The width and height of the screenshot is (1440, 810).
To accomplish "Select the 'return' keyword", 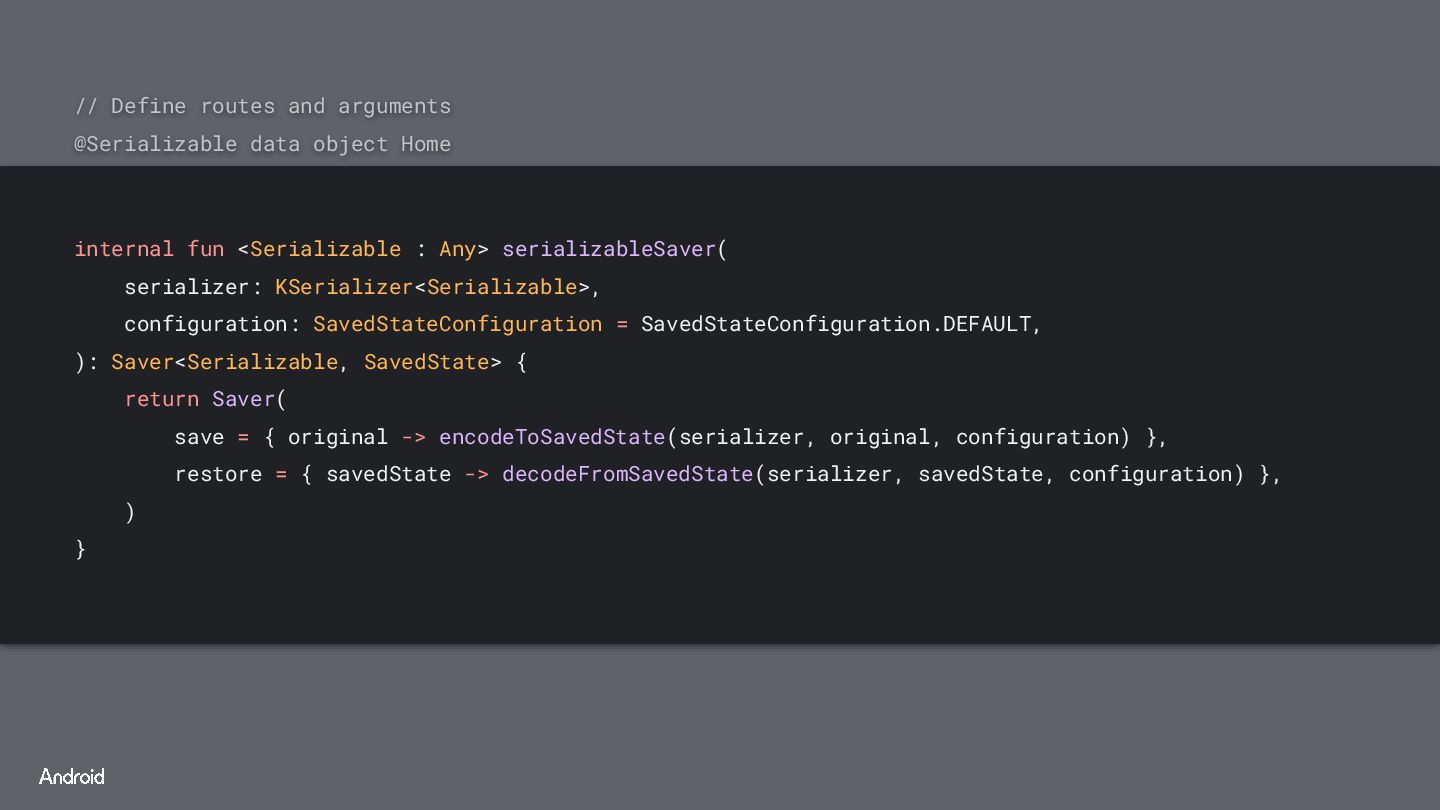I will tap(162, 399).
